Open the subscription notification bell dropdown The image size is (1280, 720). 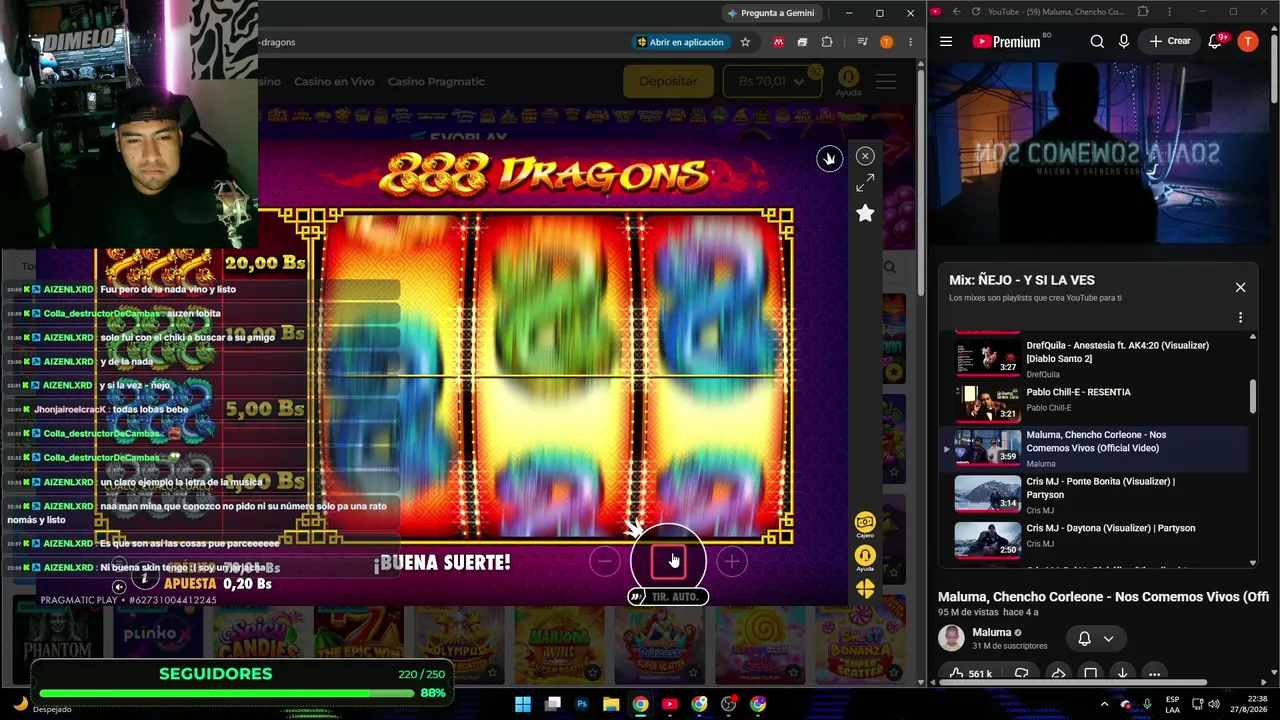click(1096, 638)
